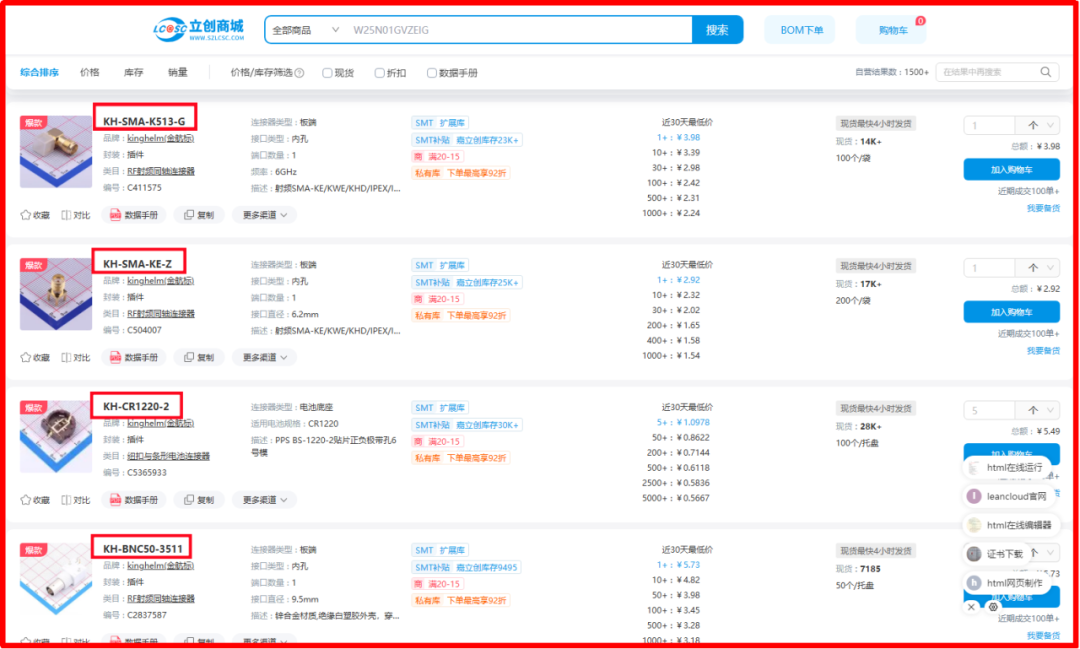Click the 1+: ¥3.98 price tier
The height and width of the screenshot is (649, 1080).
(x=678, y=138)
